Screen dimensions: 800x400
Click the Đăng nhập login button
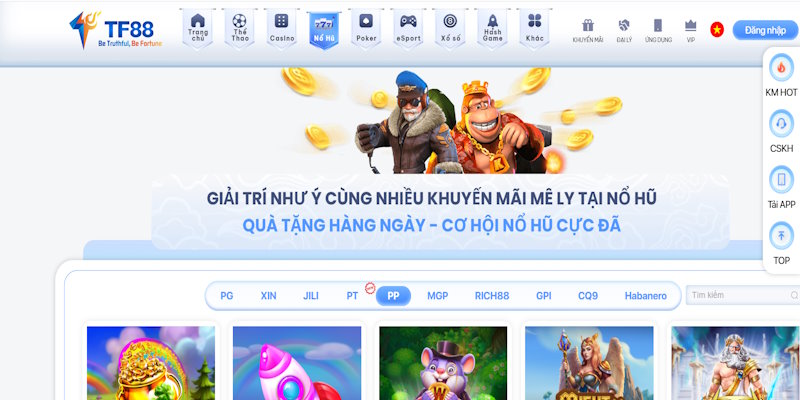(x=765, y=30)
